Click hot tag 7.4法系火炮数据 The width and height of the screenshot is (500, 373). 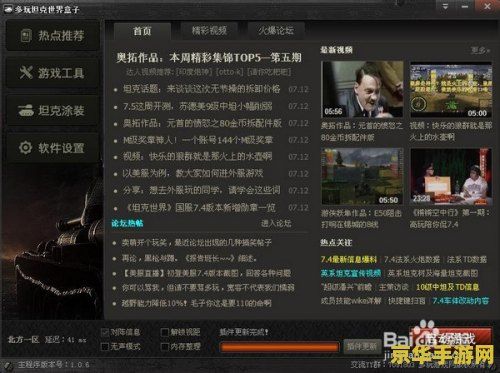[412, 259]
